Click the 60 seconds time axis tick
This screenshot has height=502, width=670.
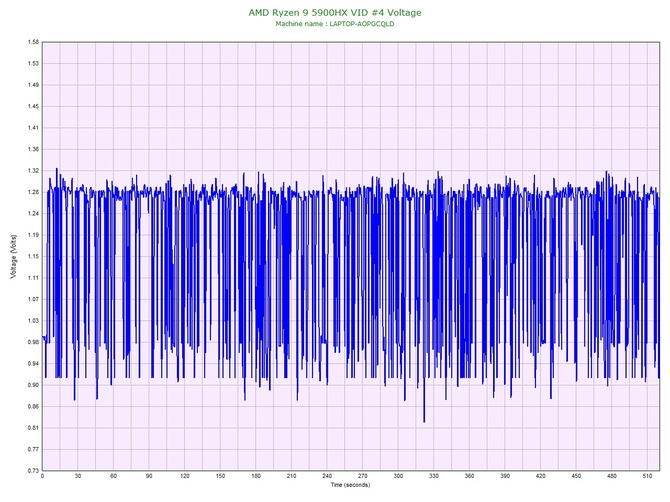click(113, 477)
